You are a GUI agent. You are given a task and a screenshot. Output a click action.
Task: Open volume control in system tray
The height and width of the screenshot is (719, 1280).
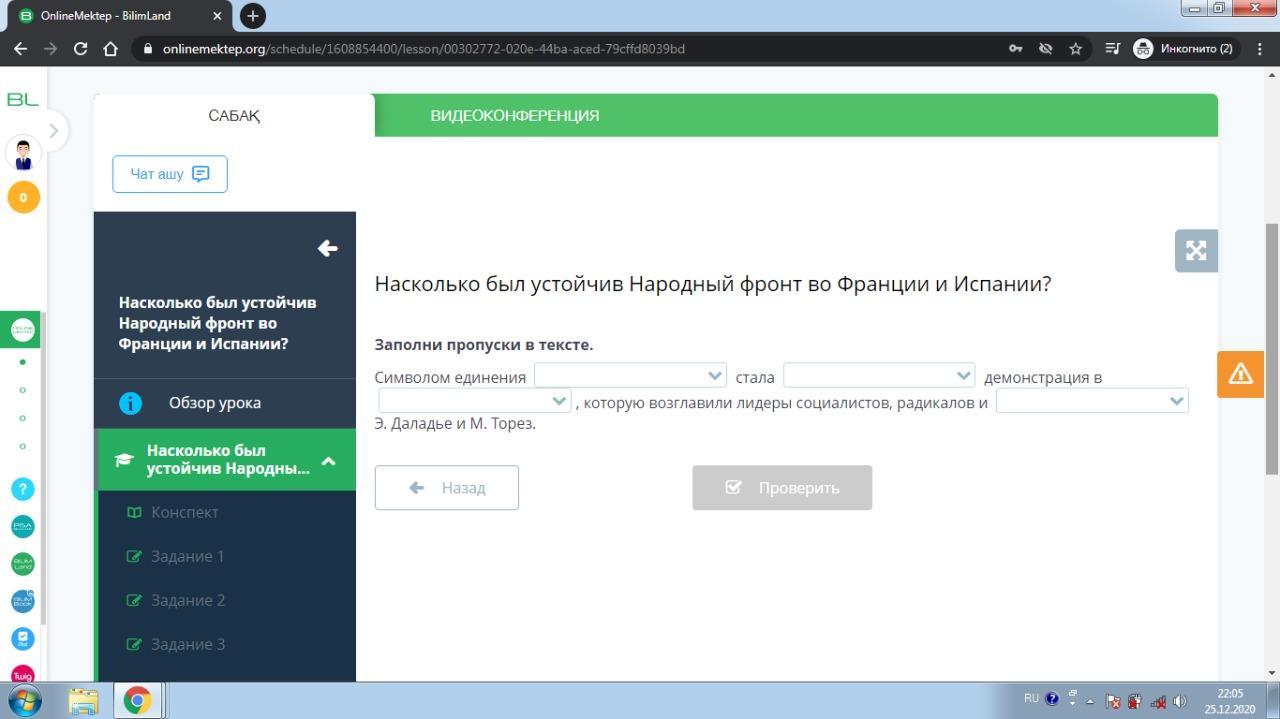point(1180,701)
